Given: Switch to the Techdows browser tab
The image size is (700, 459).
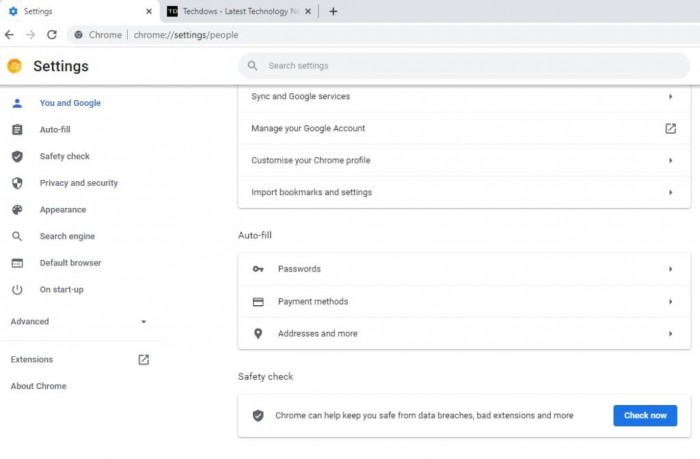Looking at the screenshot, I should 235,11.
